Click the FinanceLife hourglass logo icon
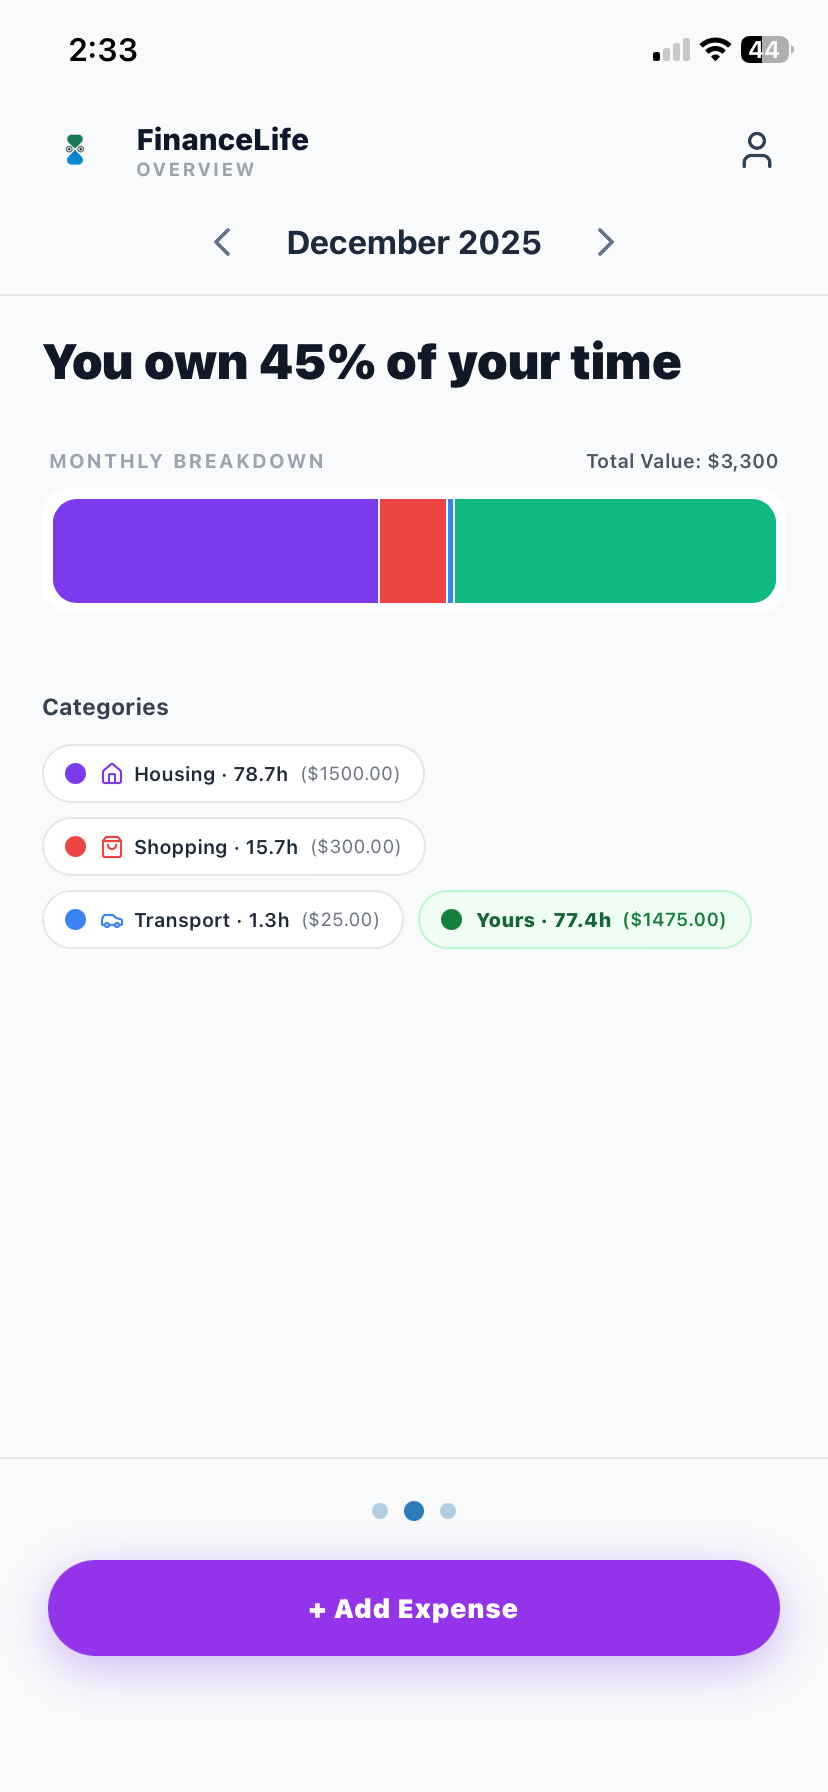 pos(74,150)
